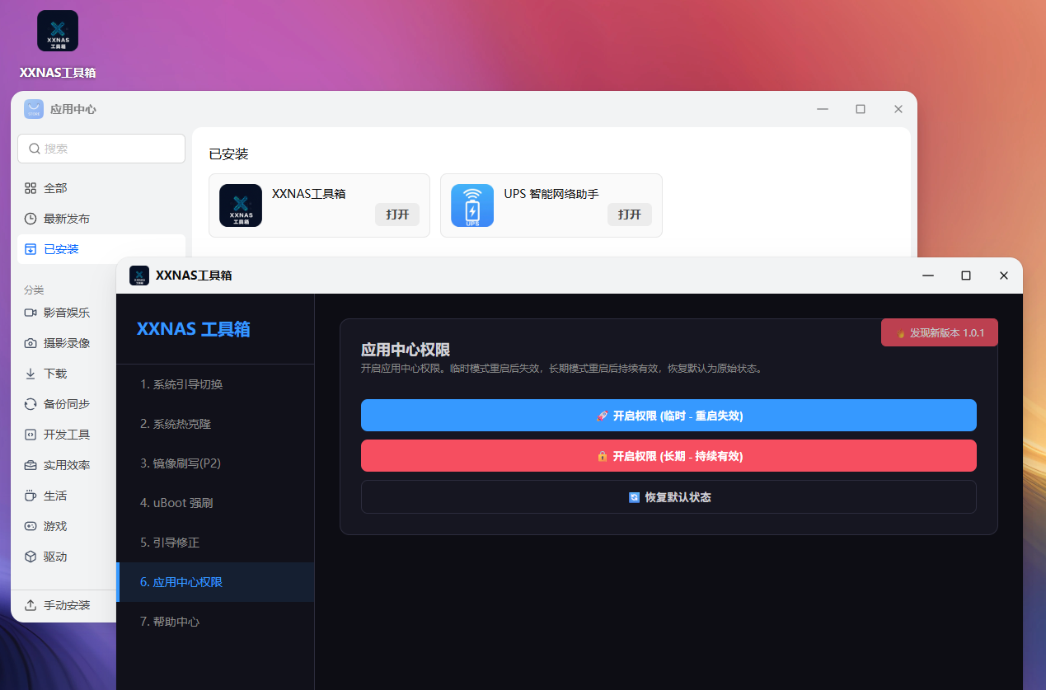Screen dimensions: 1046x690
Task: Click 手动安装 at sidebar bottom
Action: (x=66, y=605)
